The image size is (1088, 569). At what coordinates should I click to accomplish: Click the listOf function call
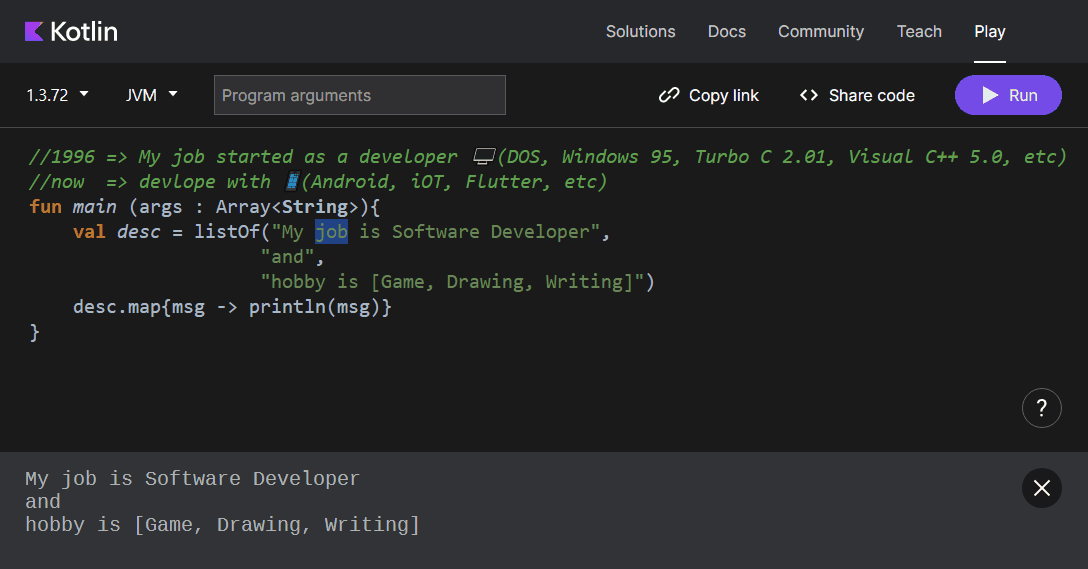[x=227, y=232]
